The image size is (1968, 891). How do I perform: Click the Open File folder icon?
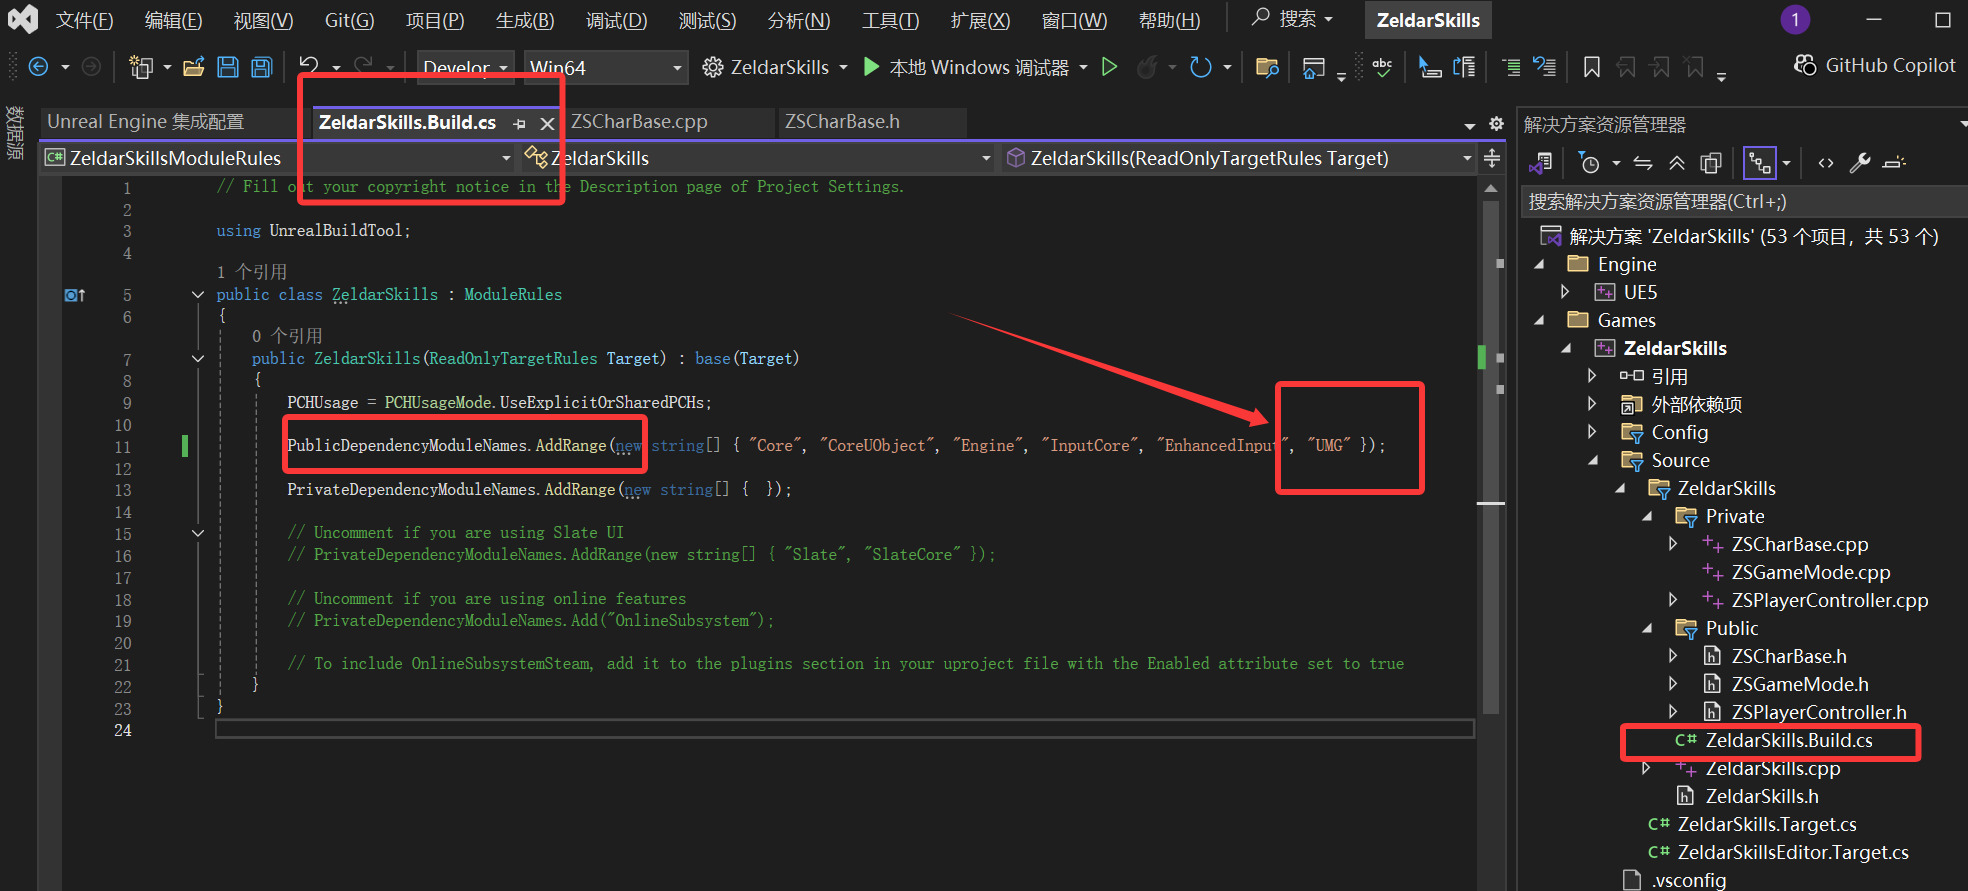pos(194,67)
